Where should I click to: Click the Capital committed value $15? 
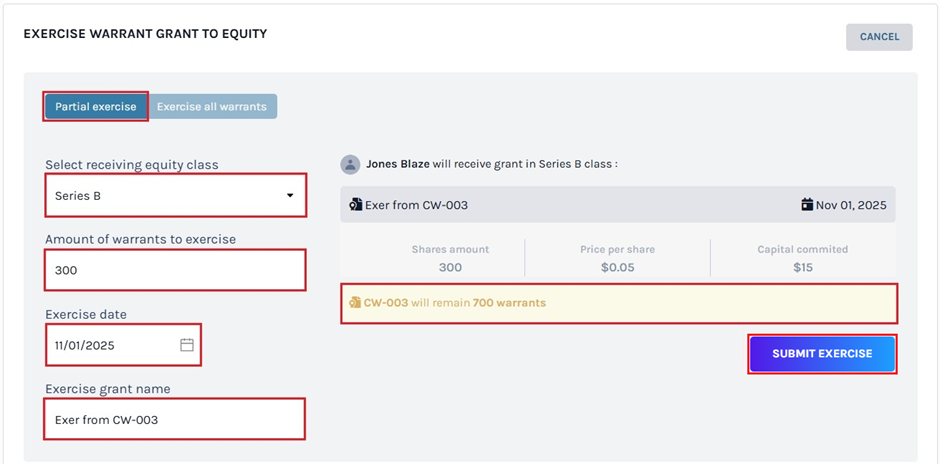[803, 267]
